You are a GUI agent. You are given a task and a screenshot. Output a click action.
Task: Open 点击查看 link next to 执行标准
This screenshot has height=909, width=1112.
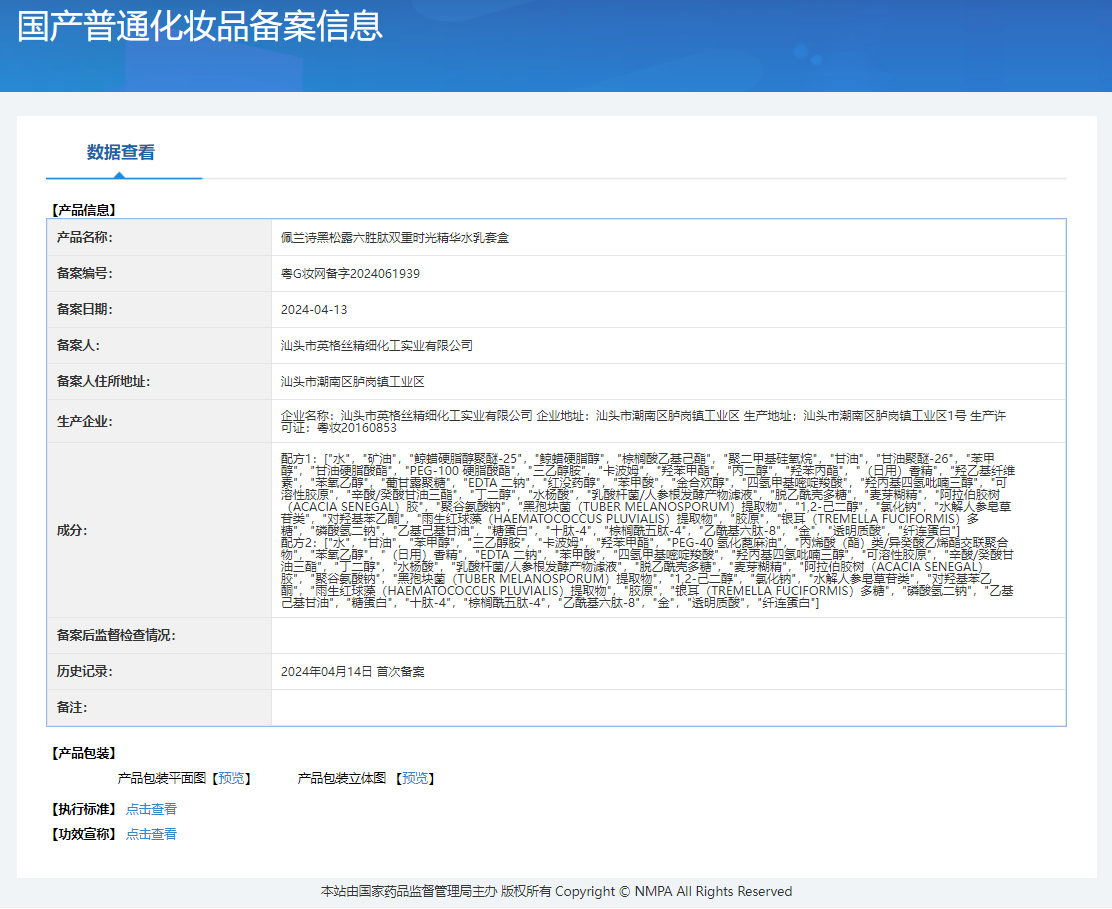151,809
